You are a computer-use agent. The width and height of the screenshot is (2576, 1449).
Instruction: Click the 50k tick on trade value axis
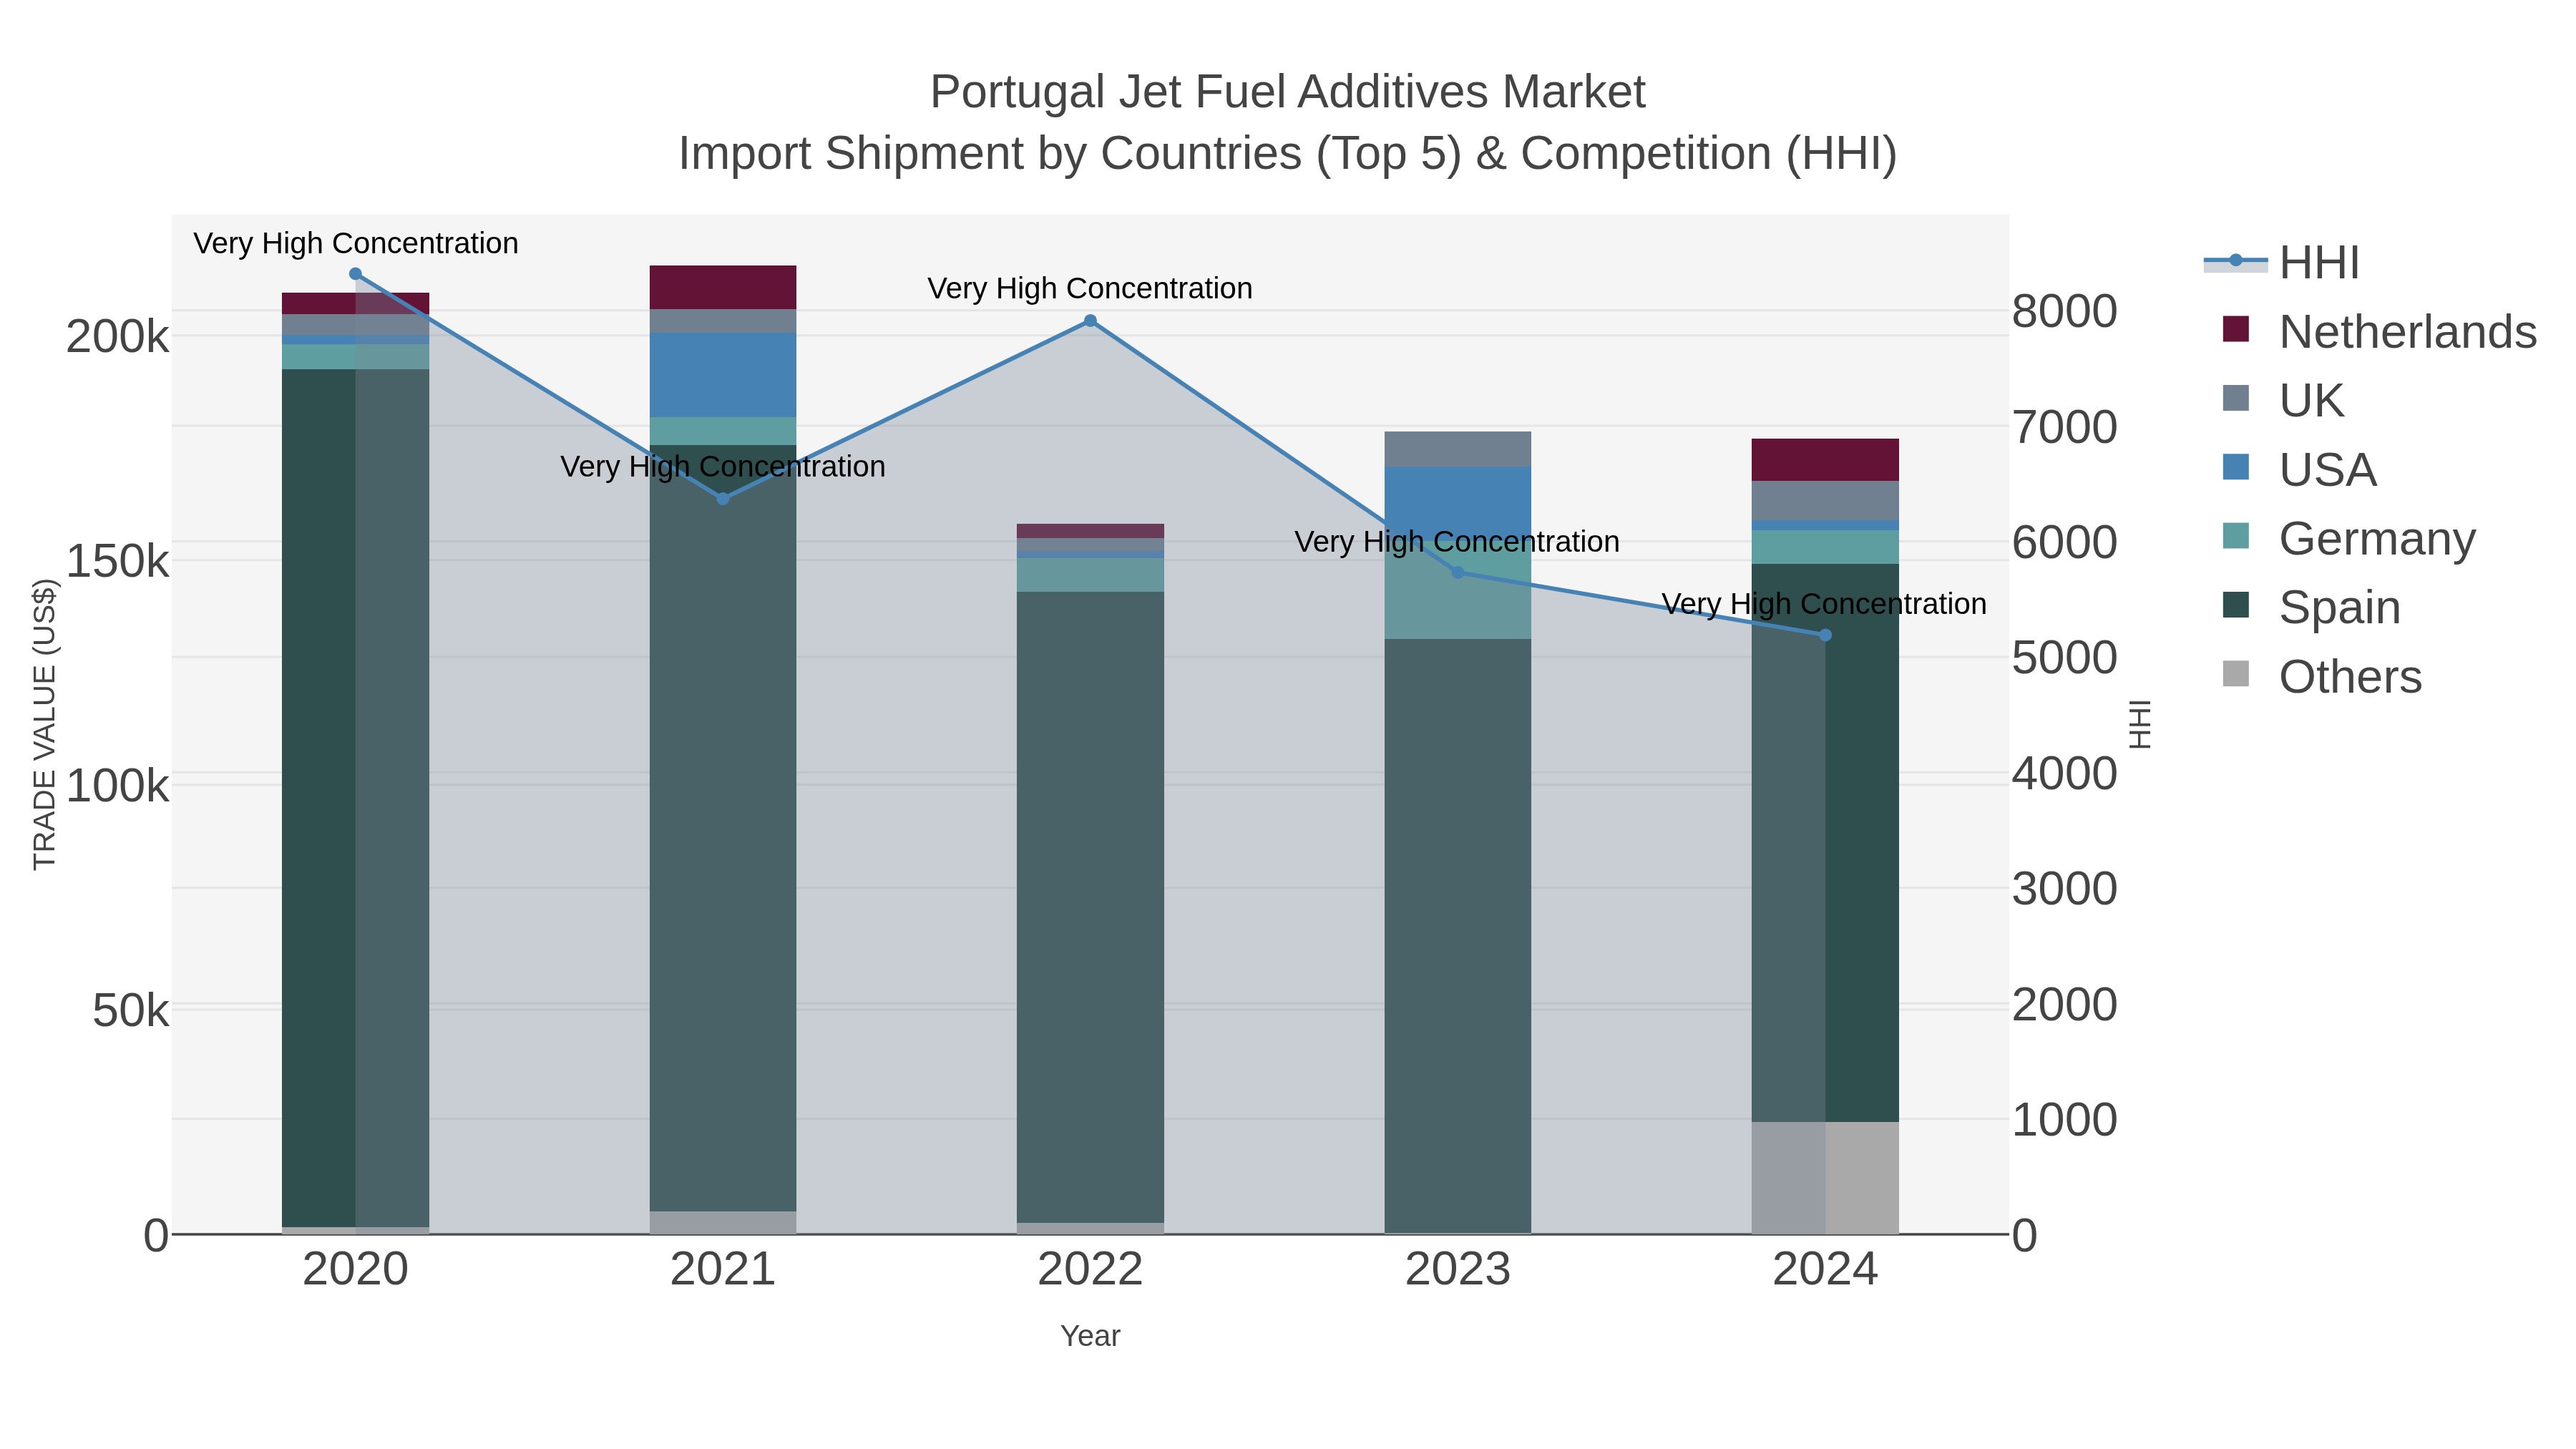point(131,1011)
